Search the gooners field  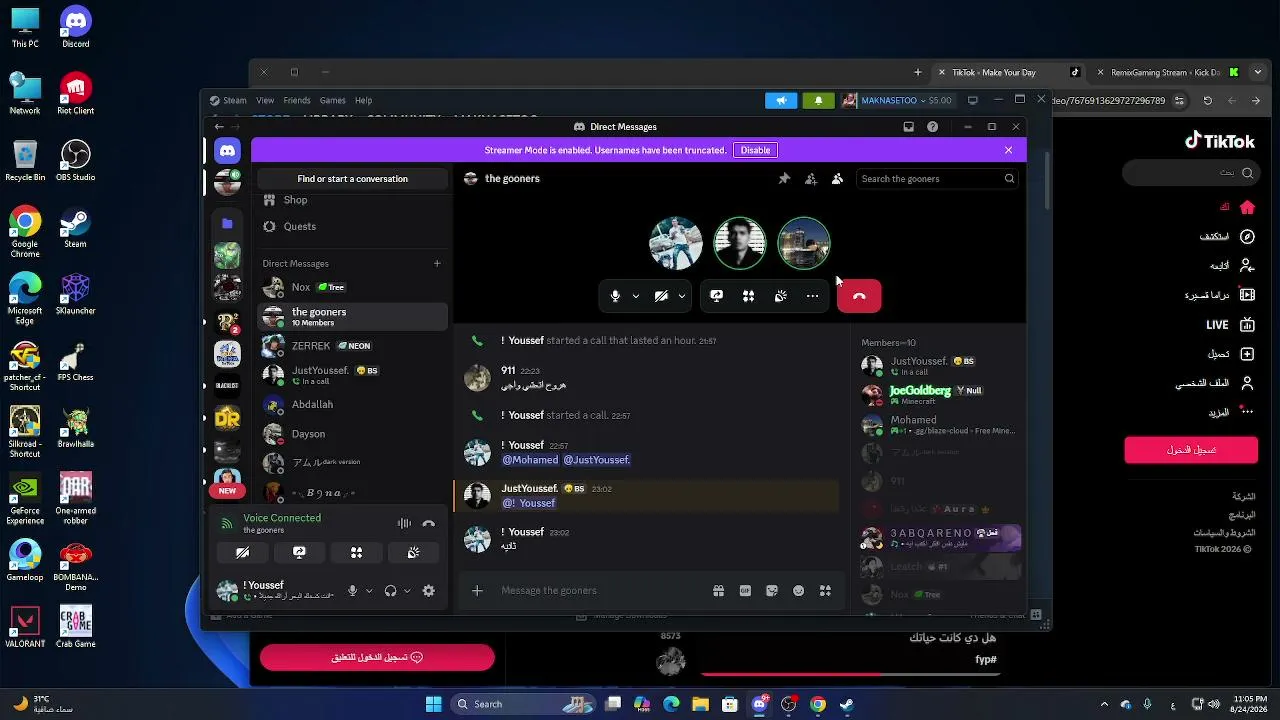tap(937, 179)
